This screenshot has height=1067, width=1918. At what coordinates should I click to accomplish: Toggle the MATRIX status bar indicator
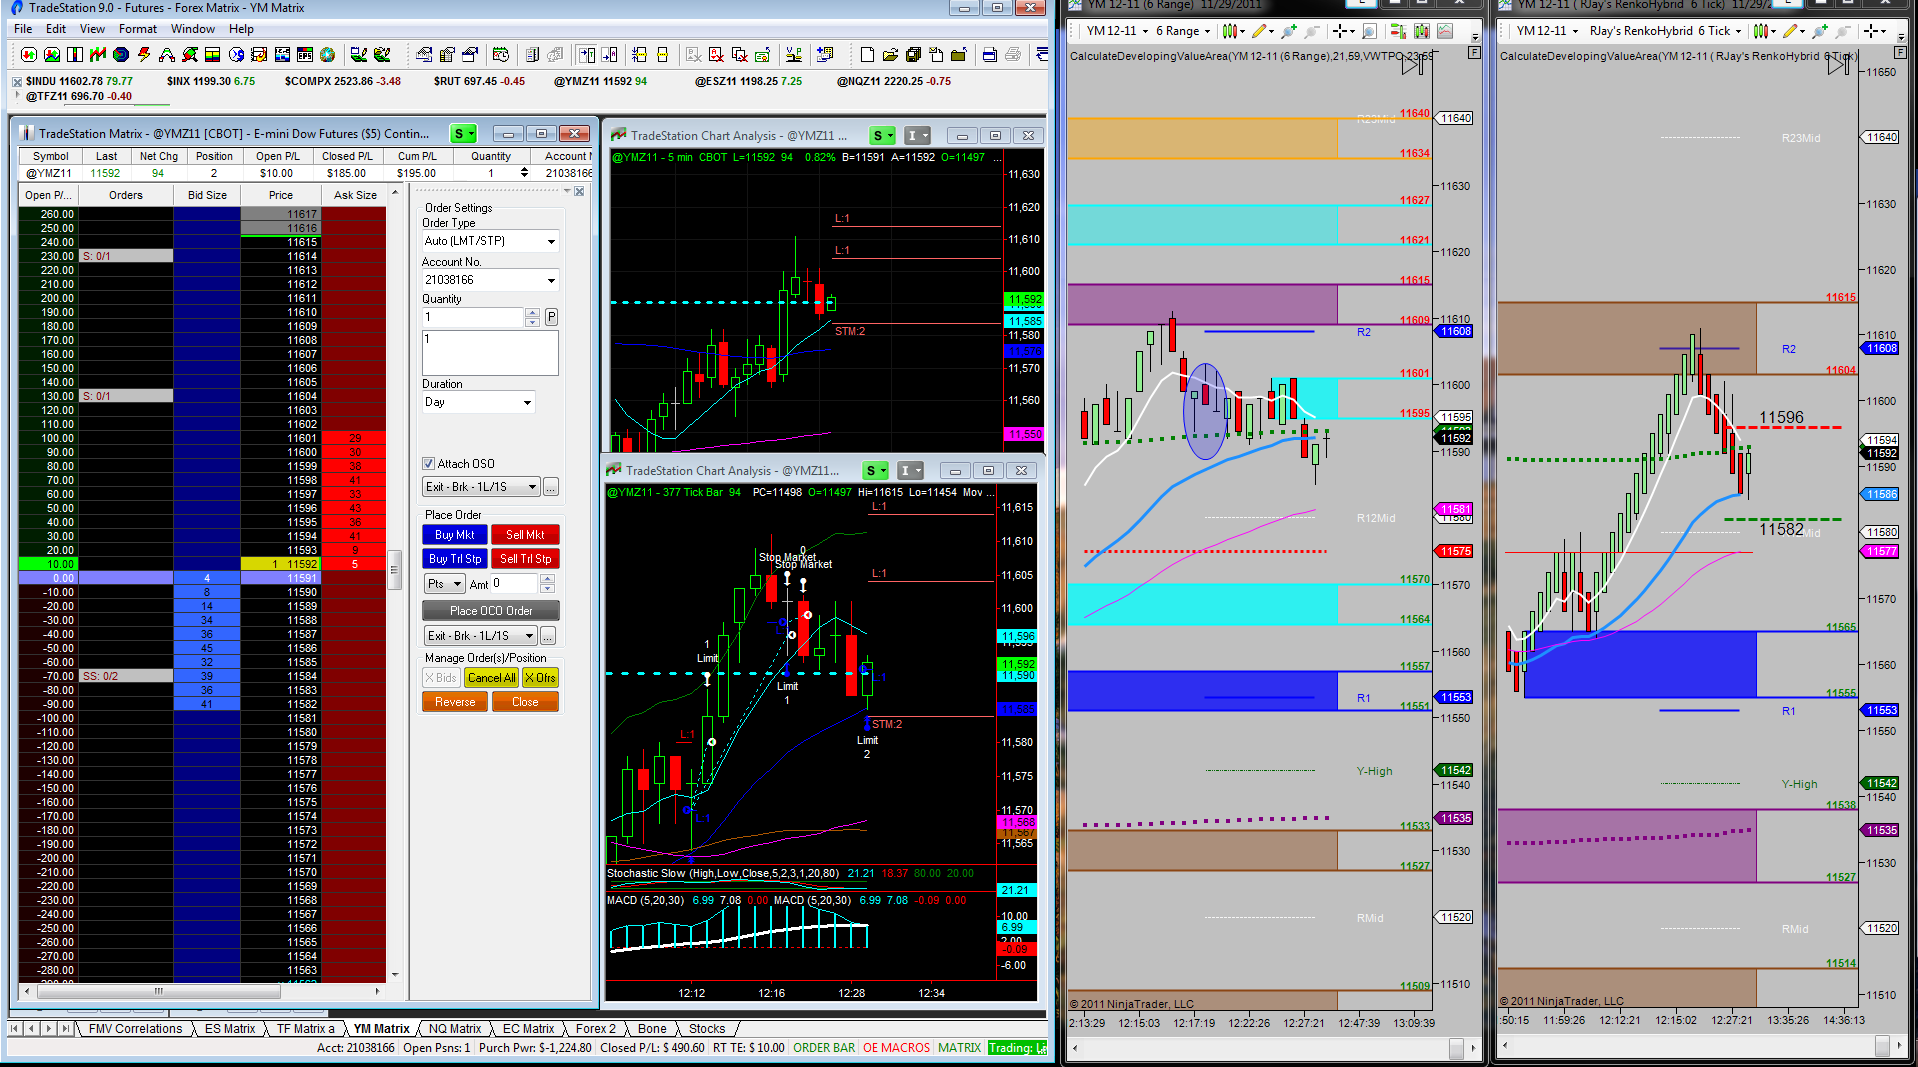[959, 1048]
